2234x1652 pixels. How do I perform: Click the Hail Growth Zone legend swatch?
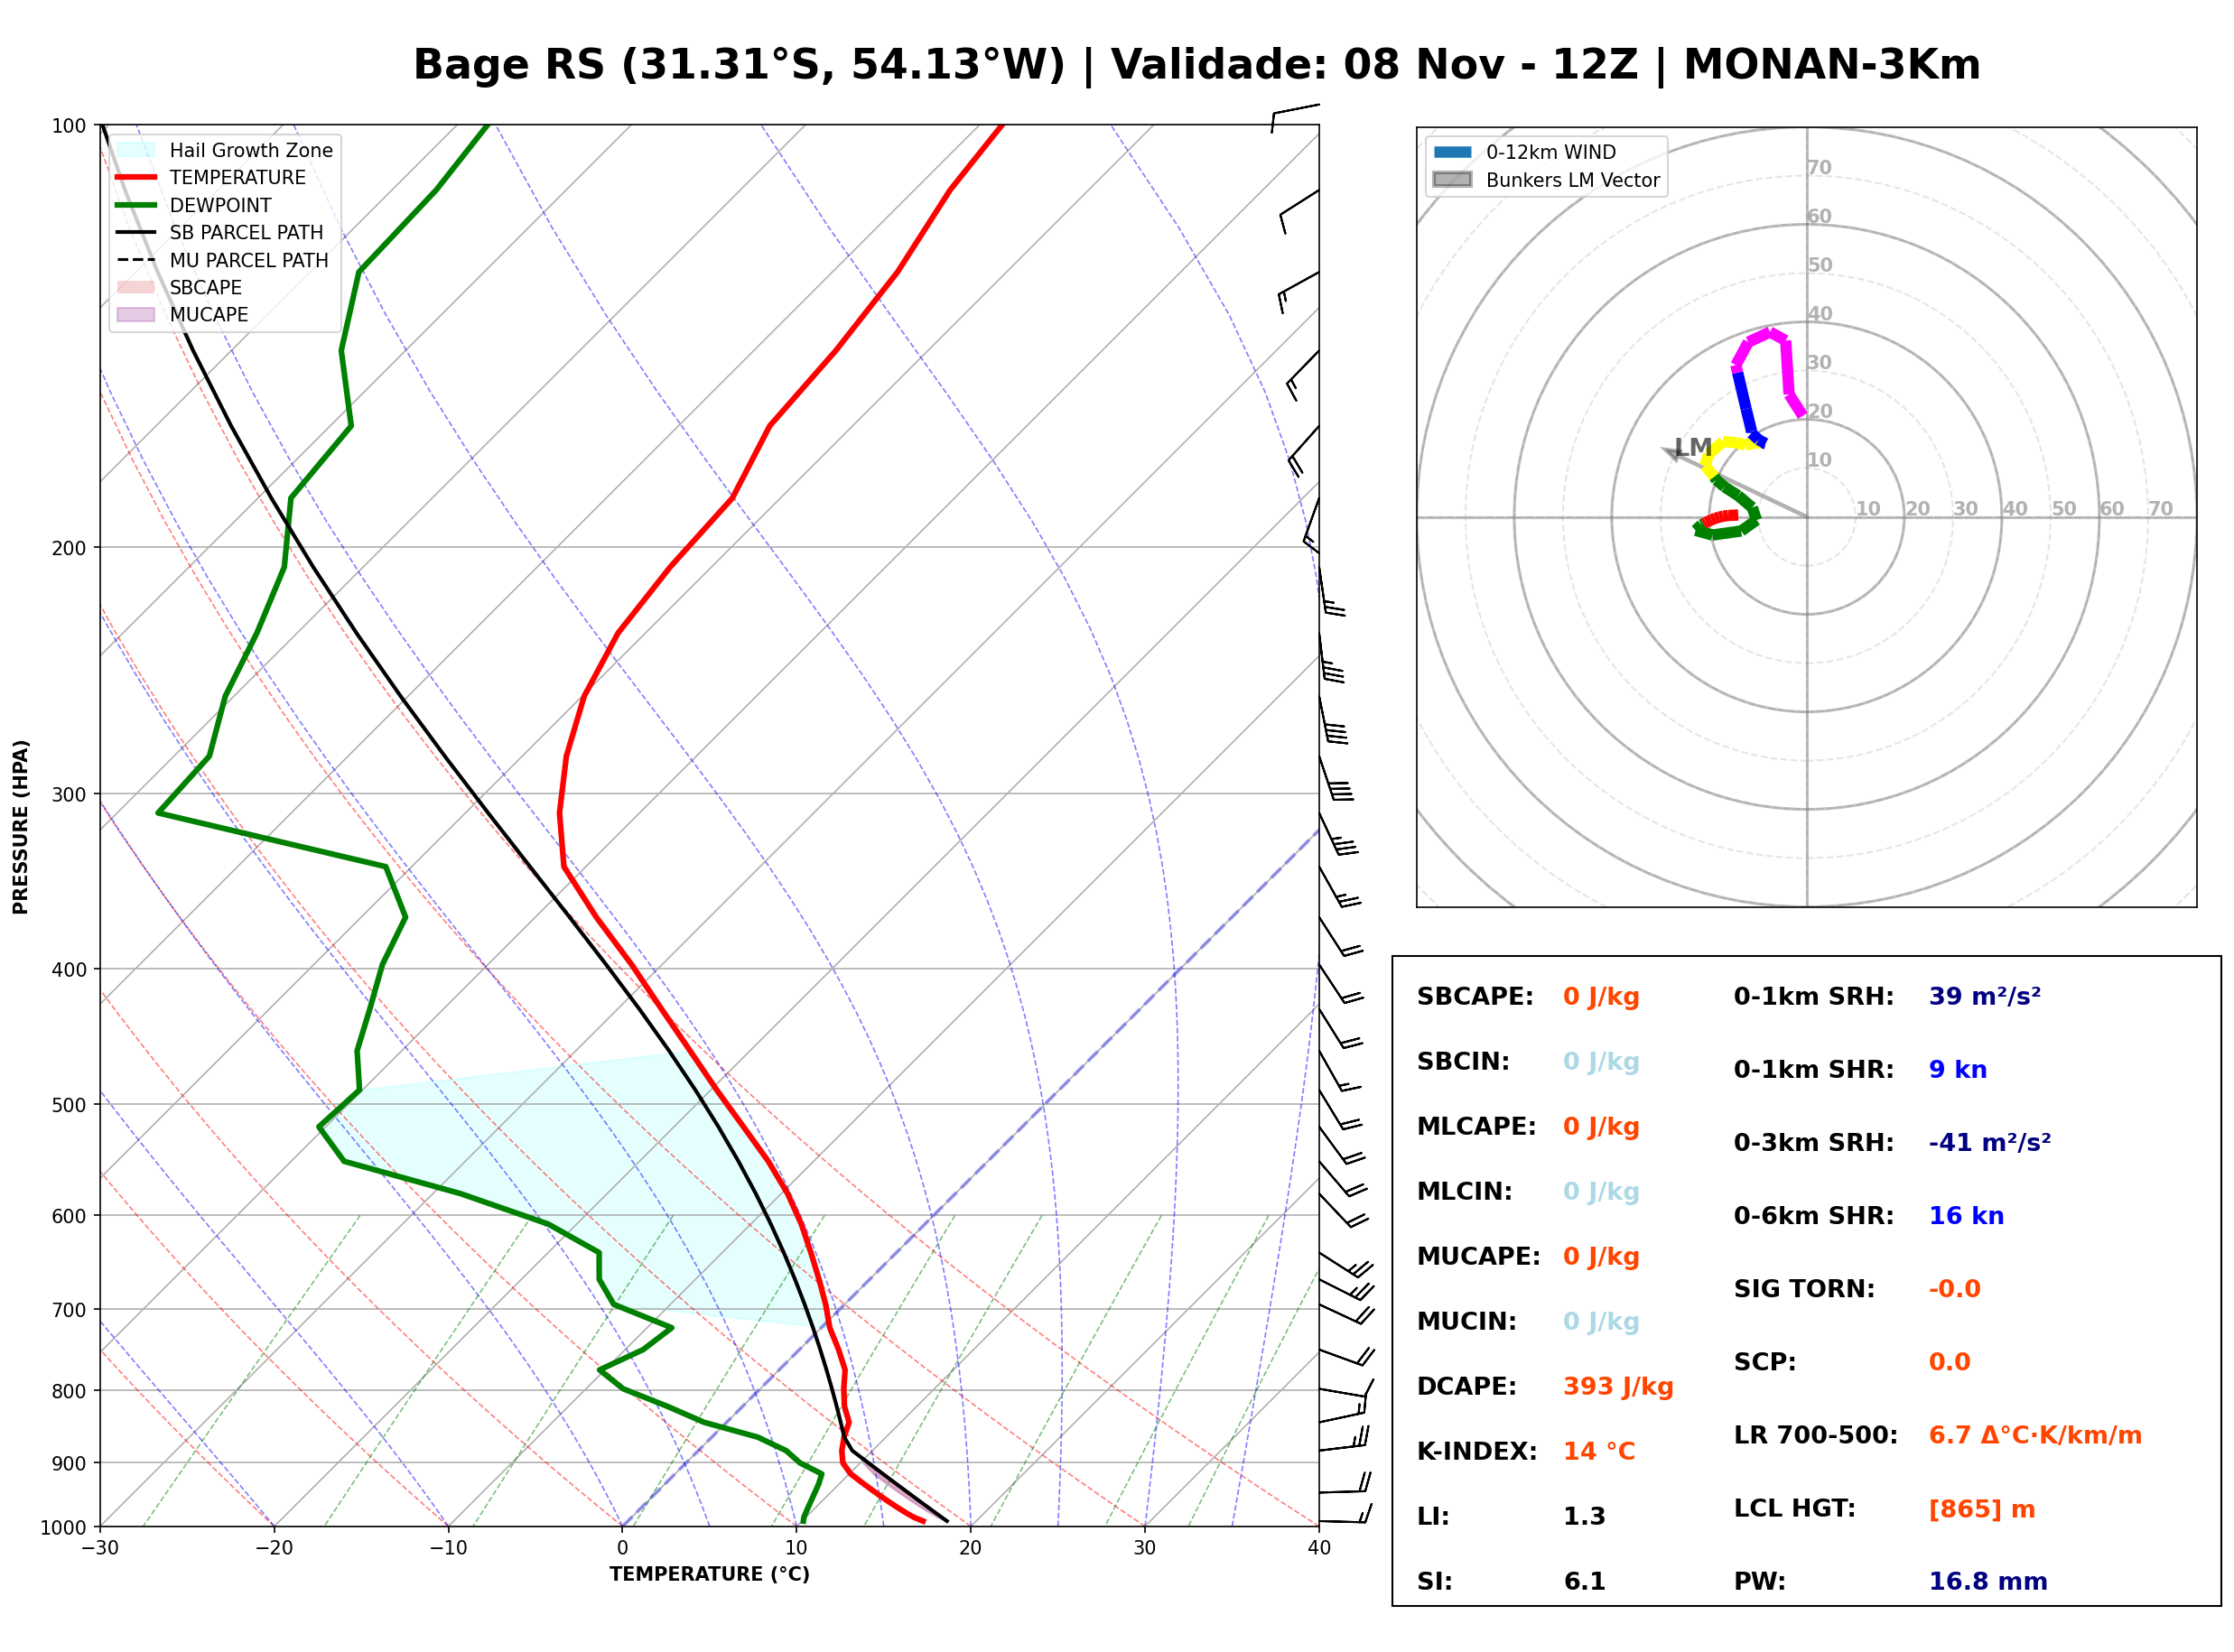coord(136,150)
